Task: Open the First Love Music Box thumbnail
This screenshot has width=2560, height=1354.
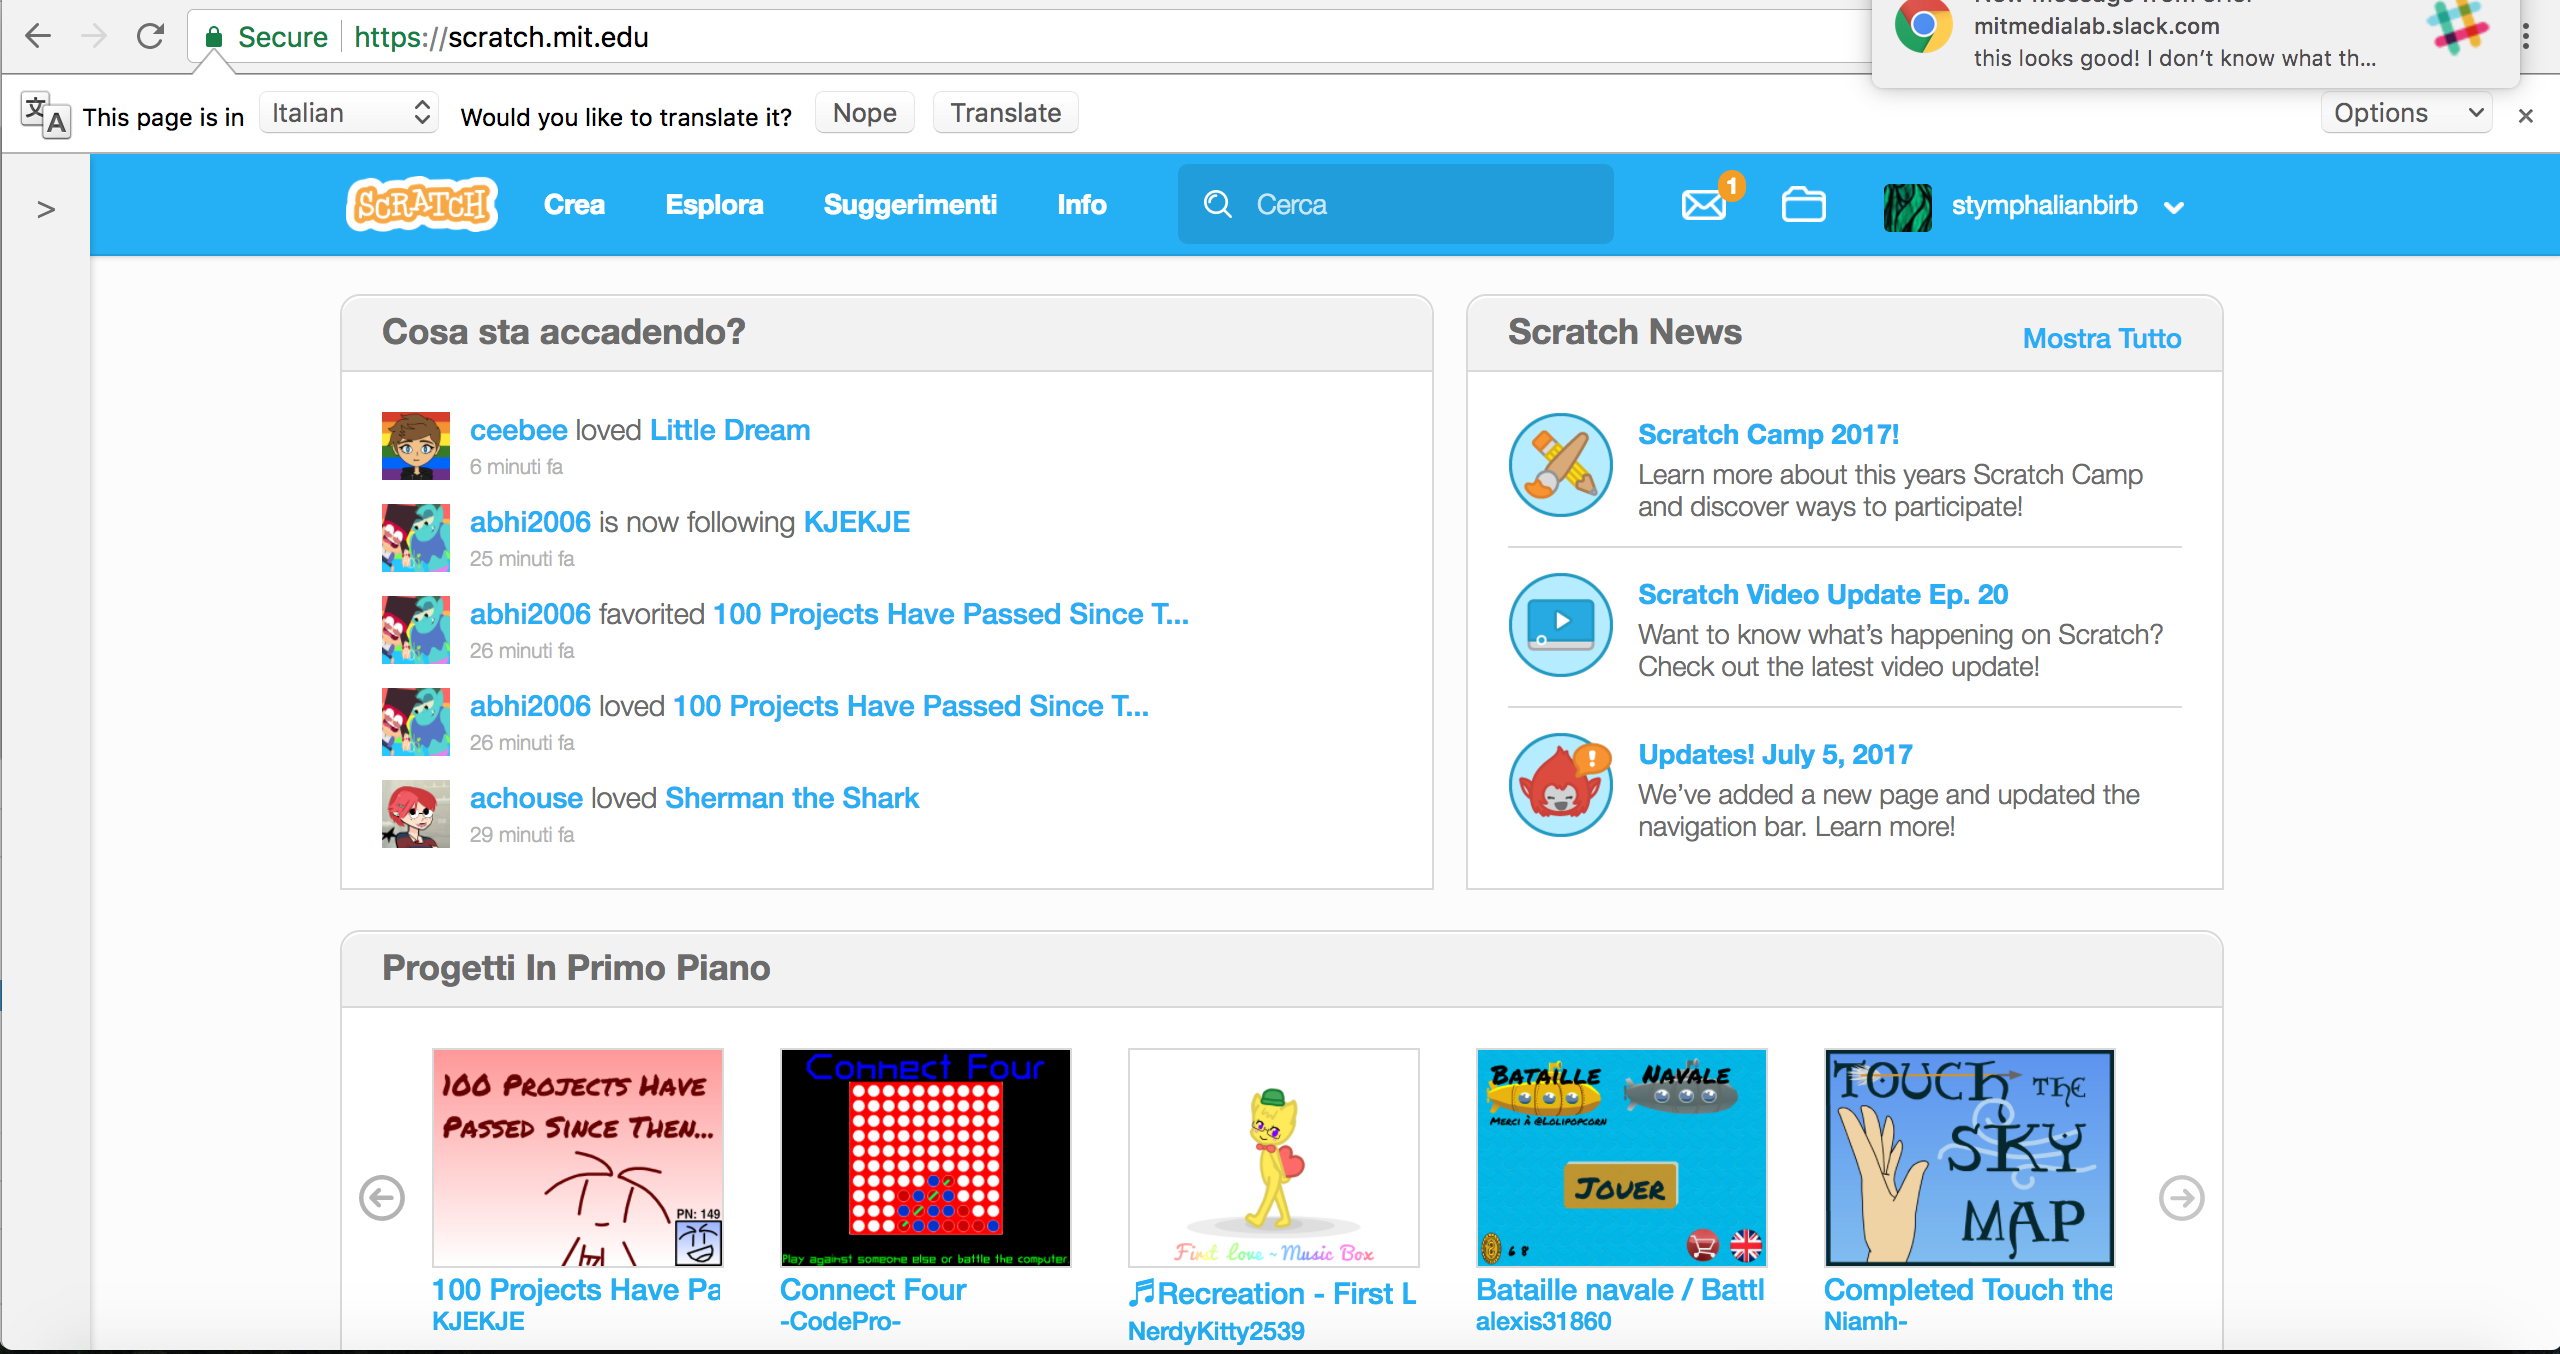Action: point(1273,1157)
